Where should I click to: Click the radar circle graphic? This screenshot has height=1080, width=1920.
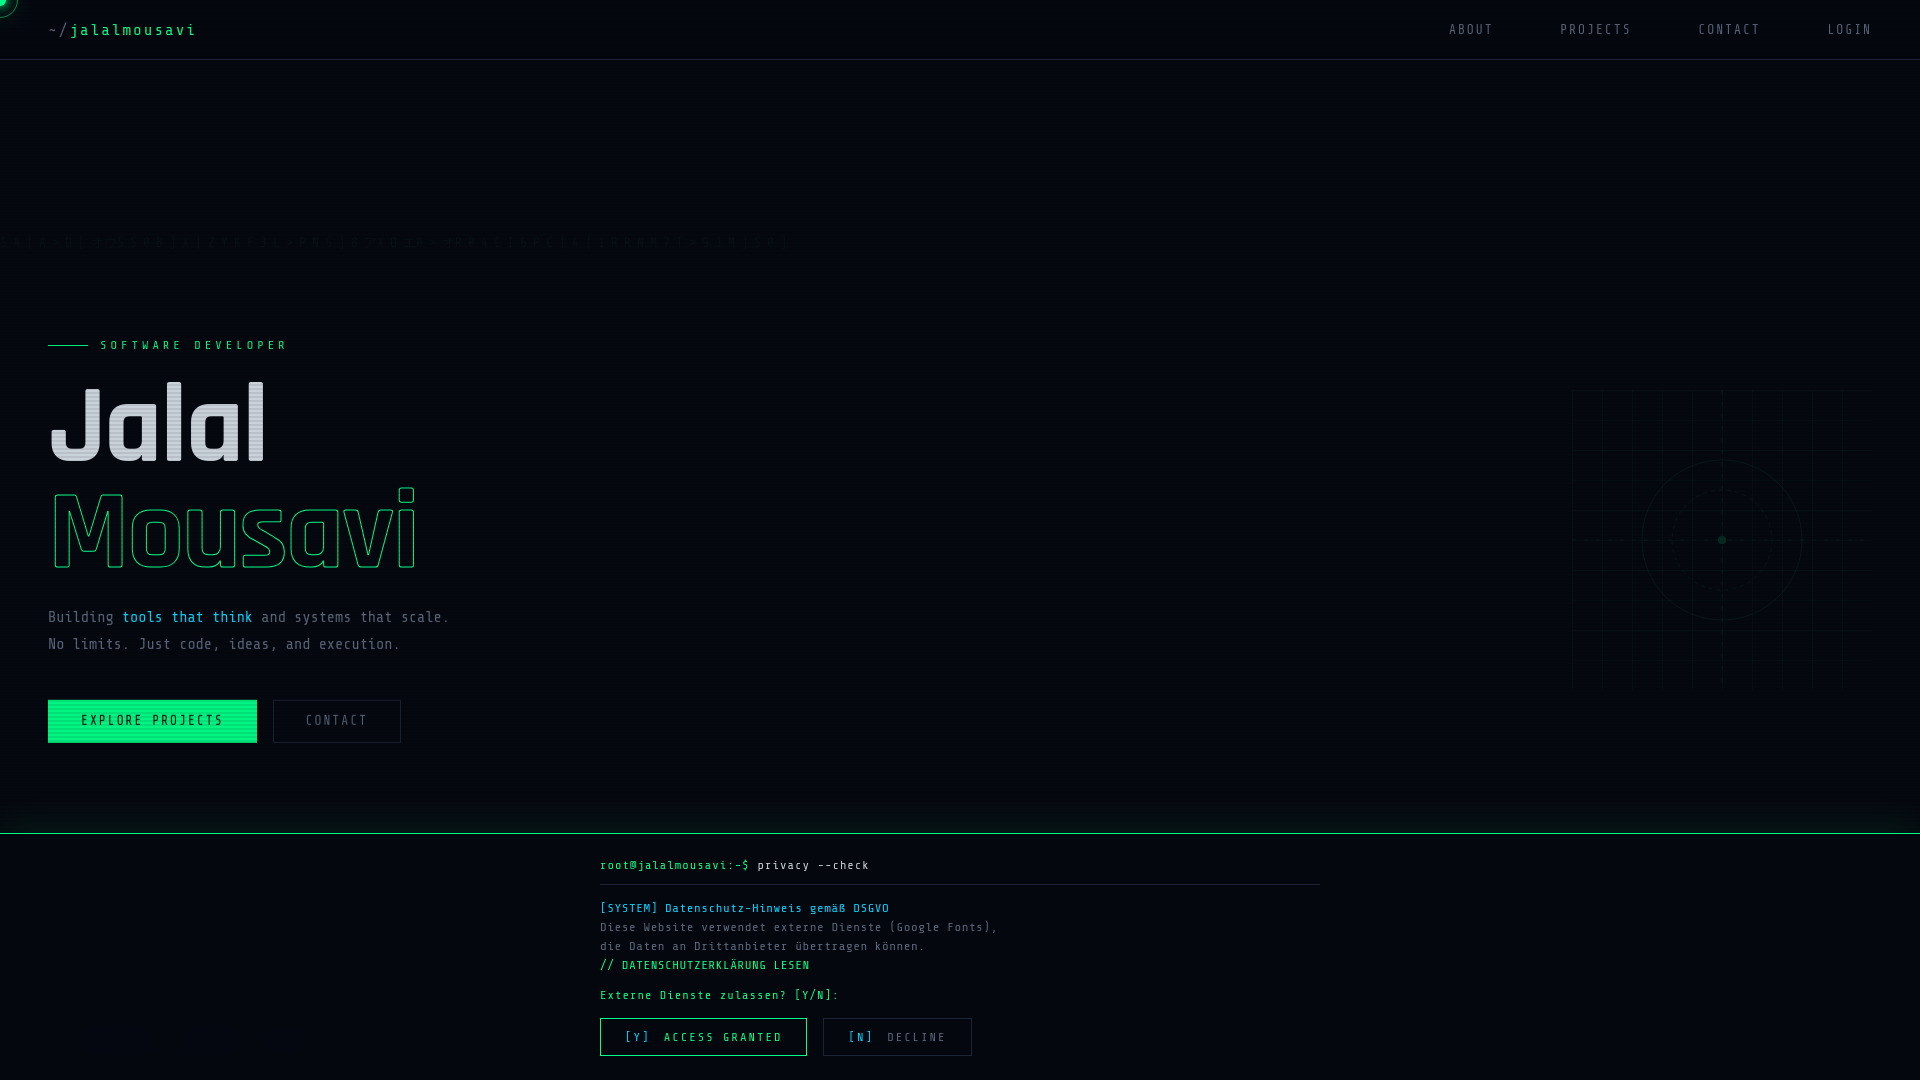click(x=1722, y=540)
